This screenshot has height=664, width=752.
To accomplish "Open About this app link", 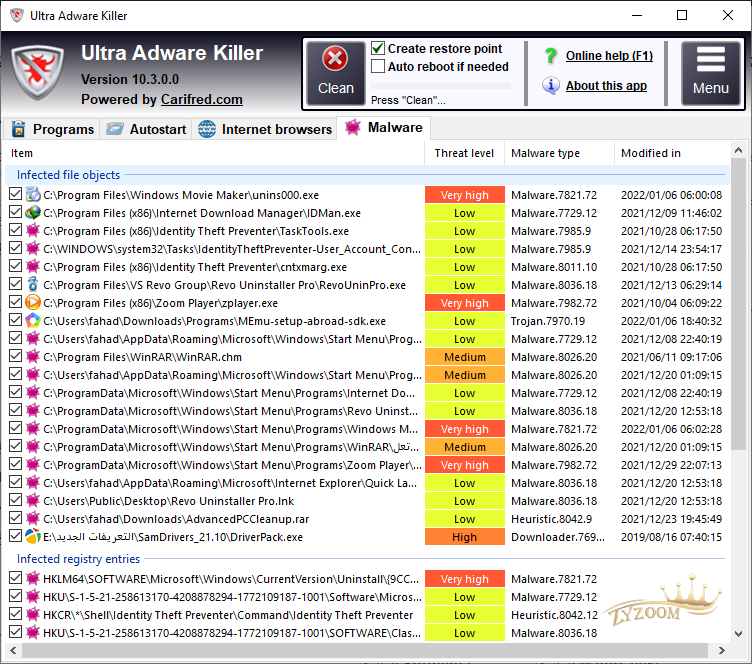I will [606, 86].
